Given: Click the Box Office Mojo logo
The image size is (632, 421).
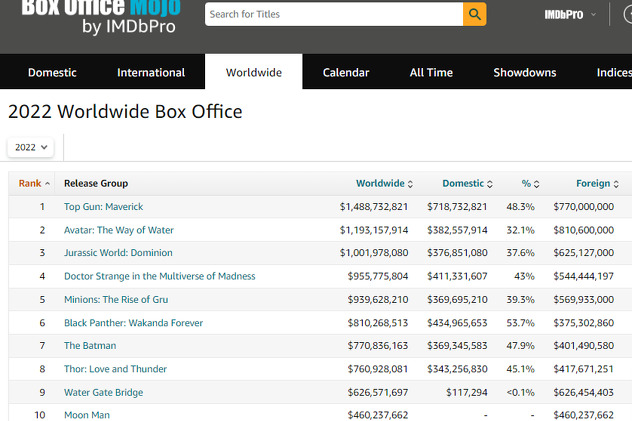Looking at the screenshot, I should [101, 17].
